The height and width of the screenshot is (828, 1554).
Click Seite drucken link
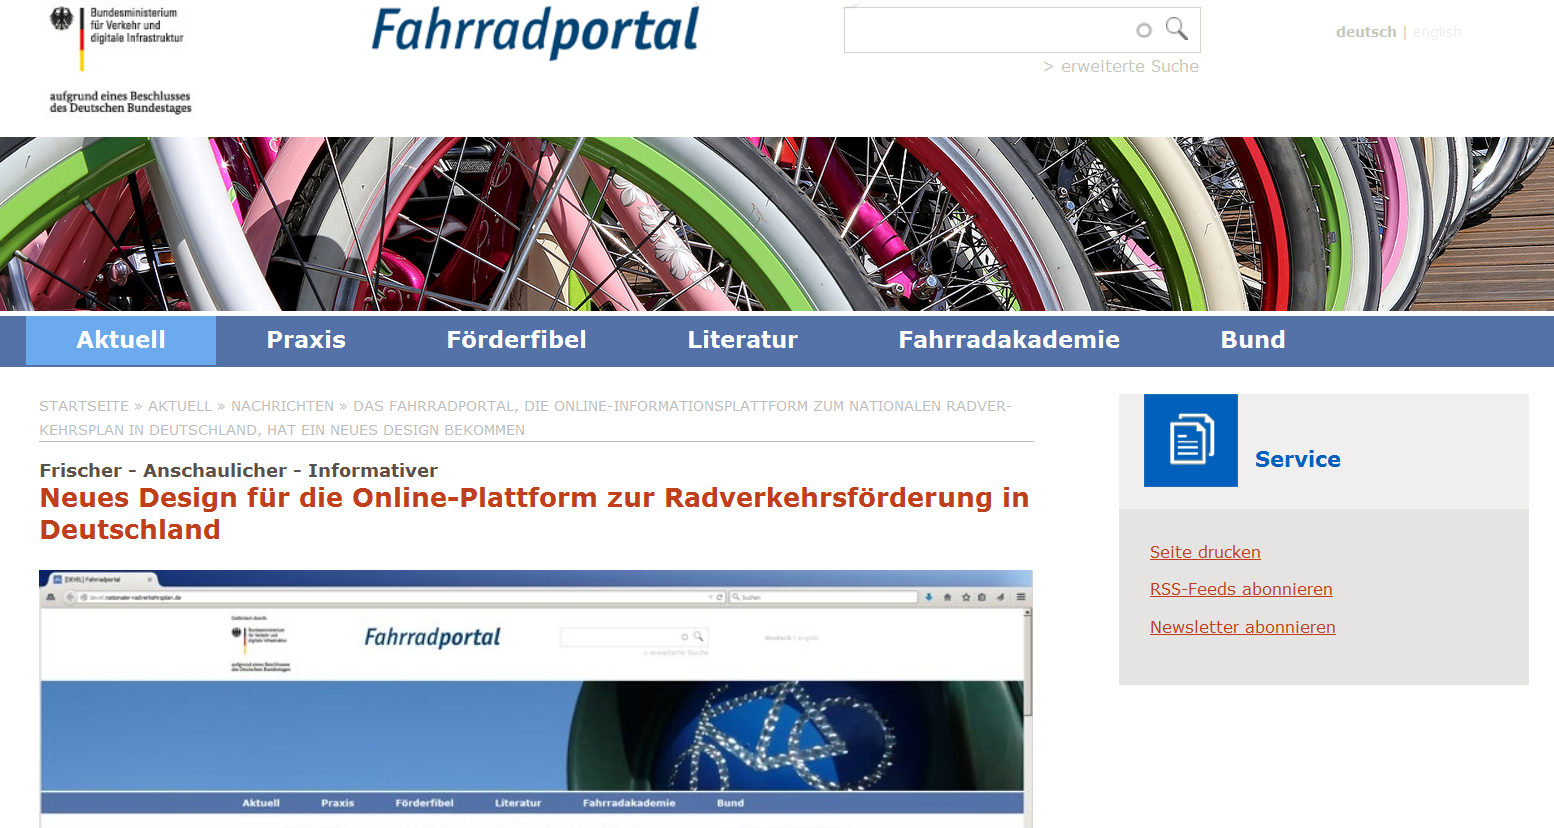pos(1205,552)
